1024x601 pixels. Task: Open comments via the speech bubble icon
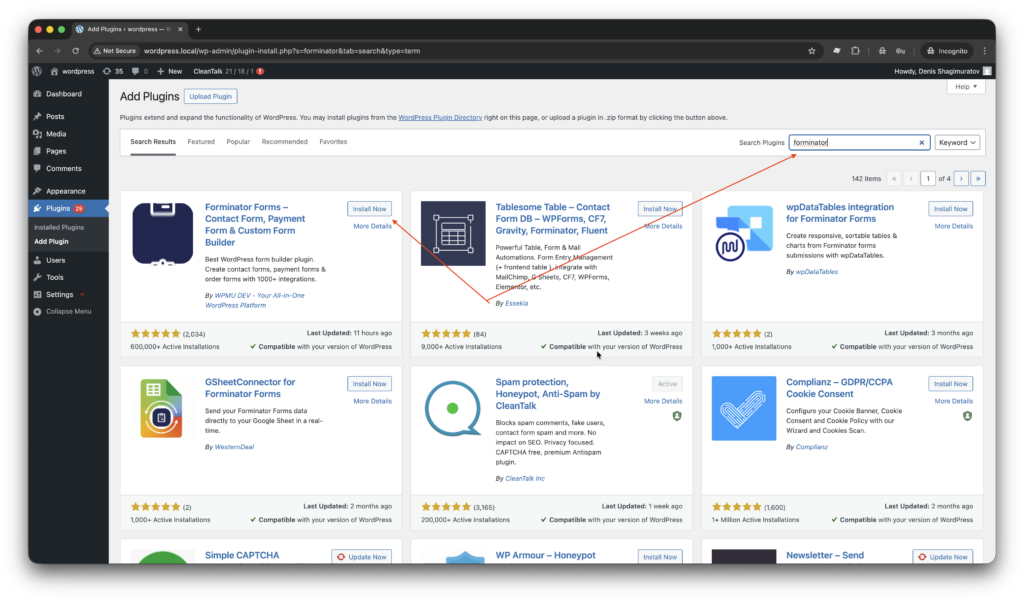[x=137, y=71]
